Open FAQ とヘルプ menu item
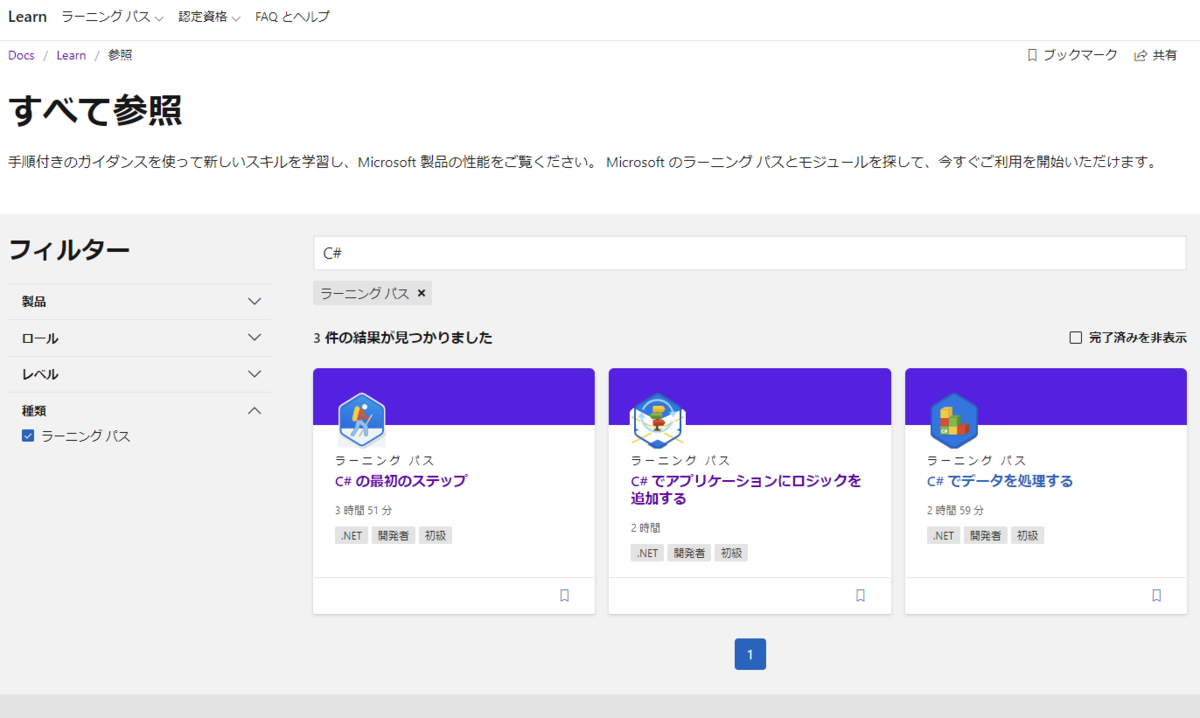Image resolution: width=1200 pixels, height=718 pixels. 292,17
